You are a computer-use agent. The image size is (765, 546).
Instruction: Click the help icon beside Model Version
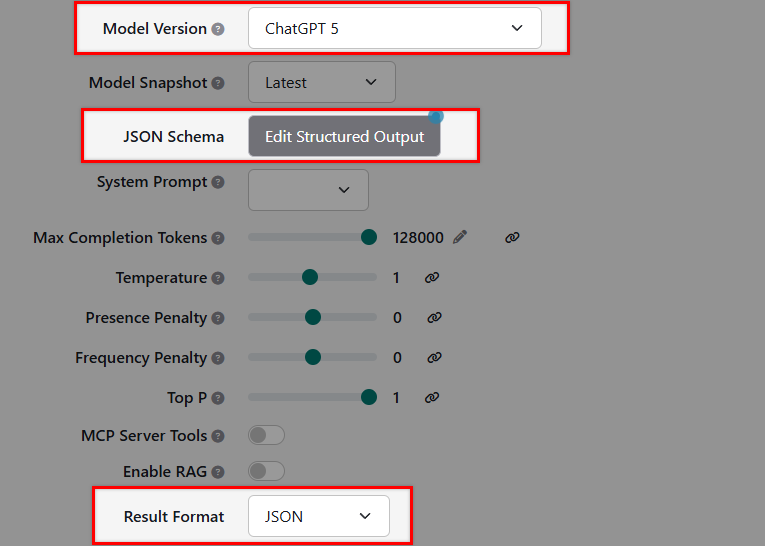click(x=217, y=29)
